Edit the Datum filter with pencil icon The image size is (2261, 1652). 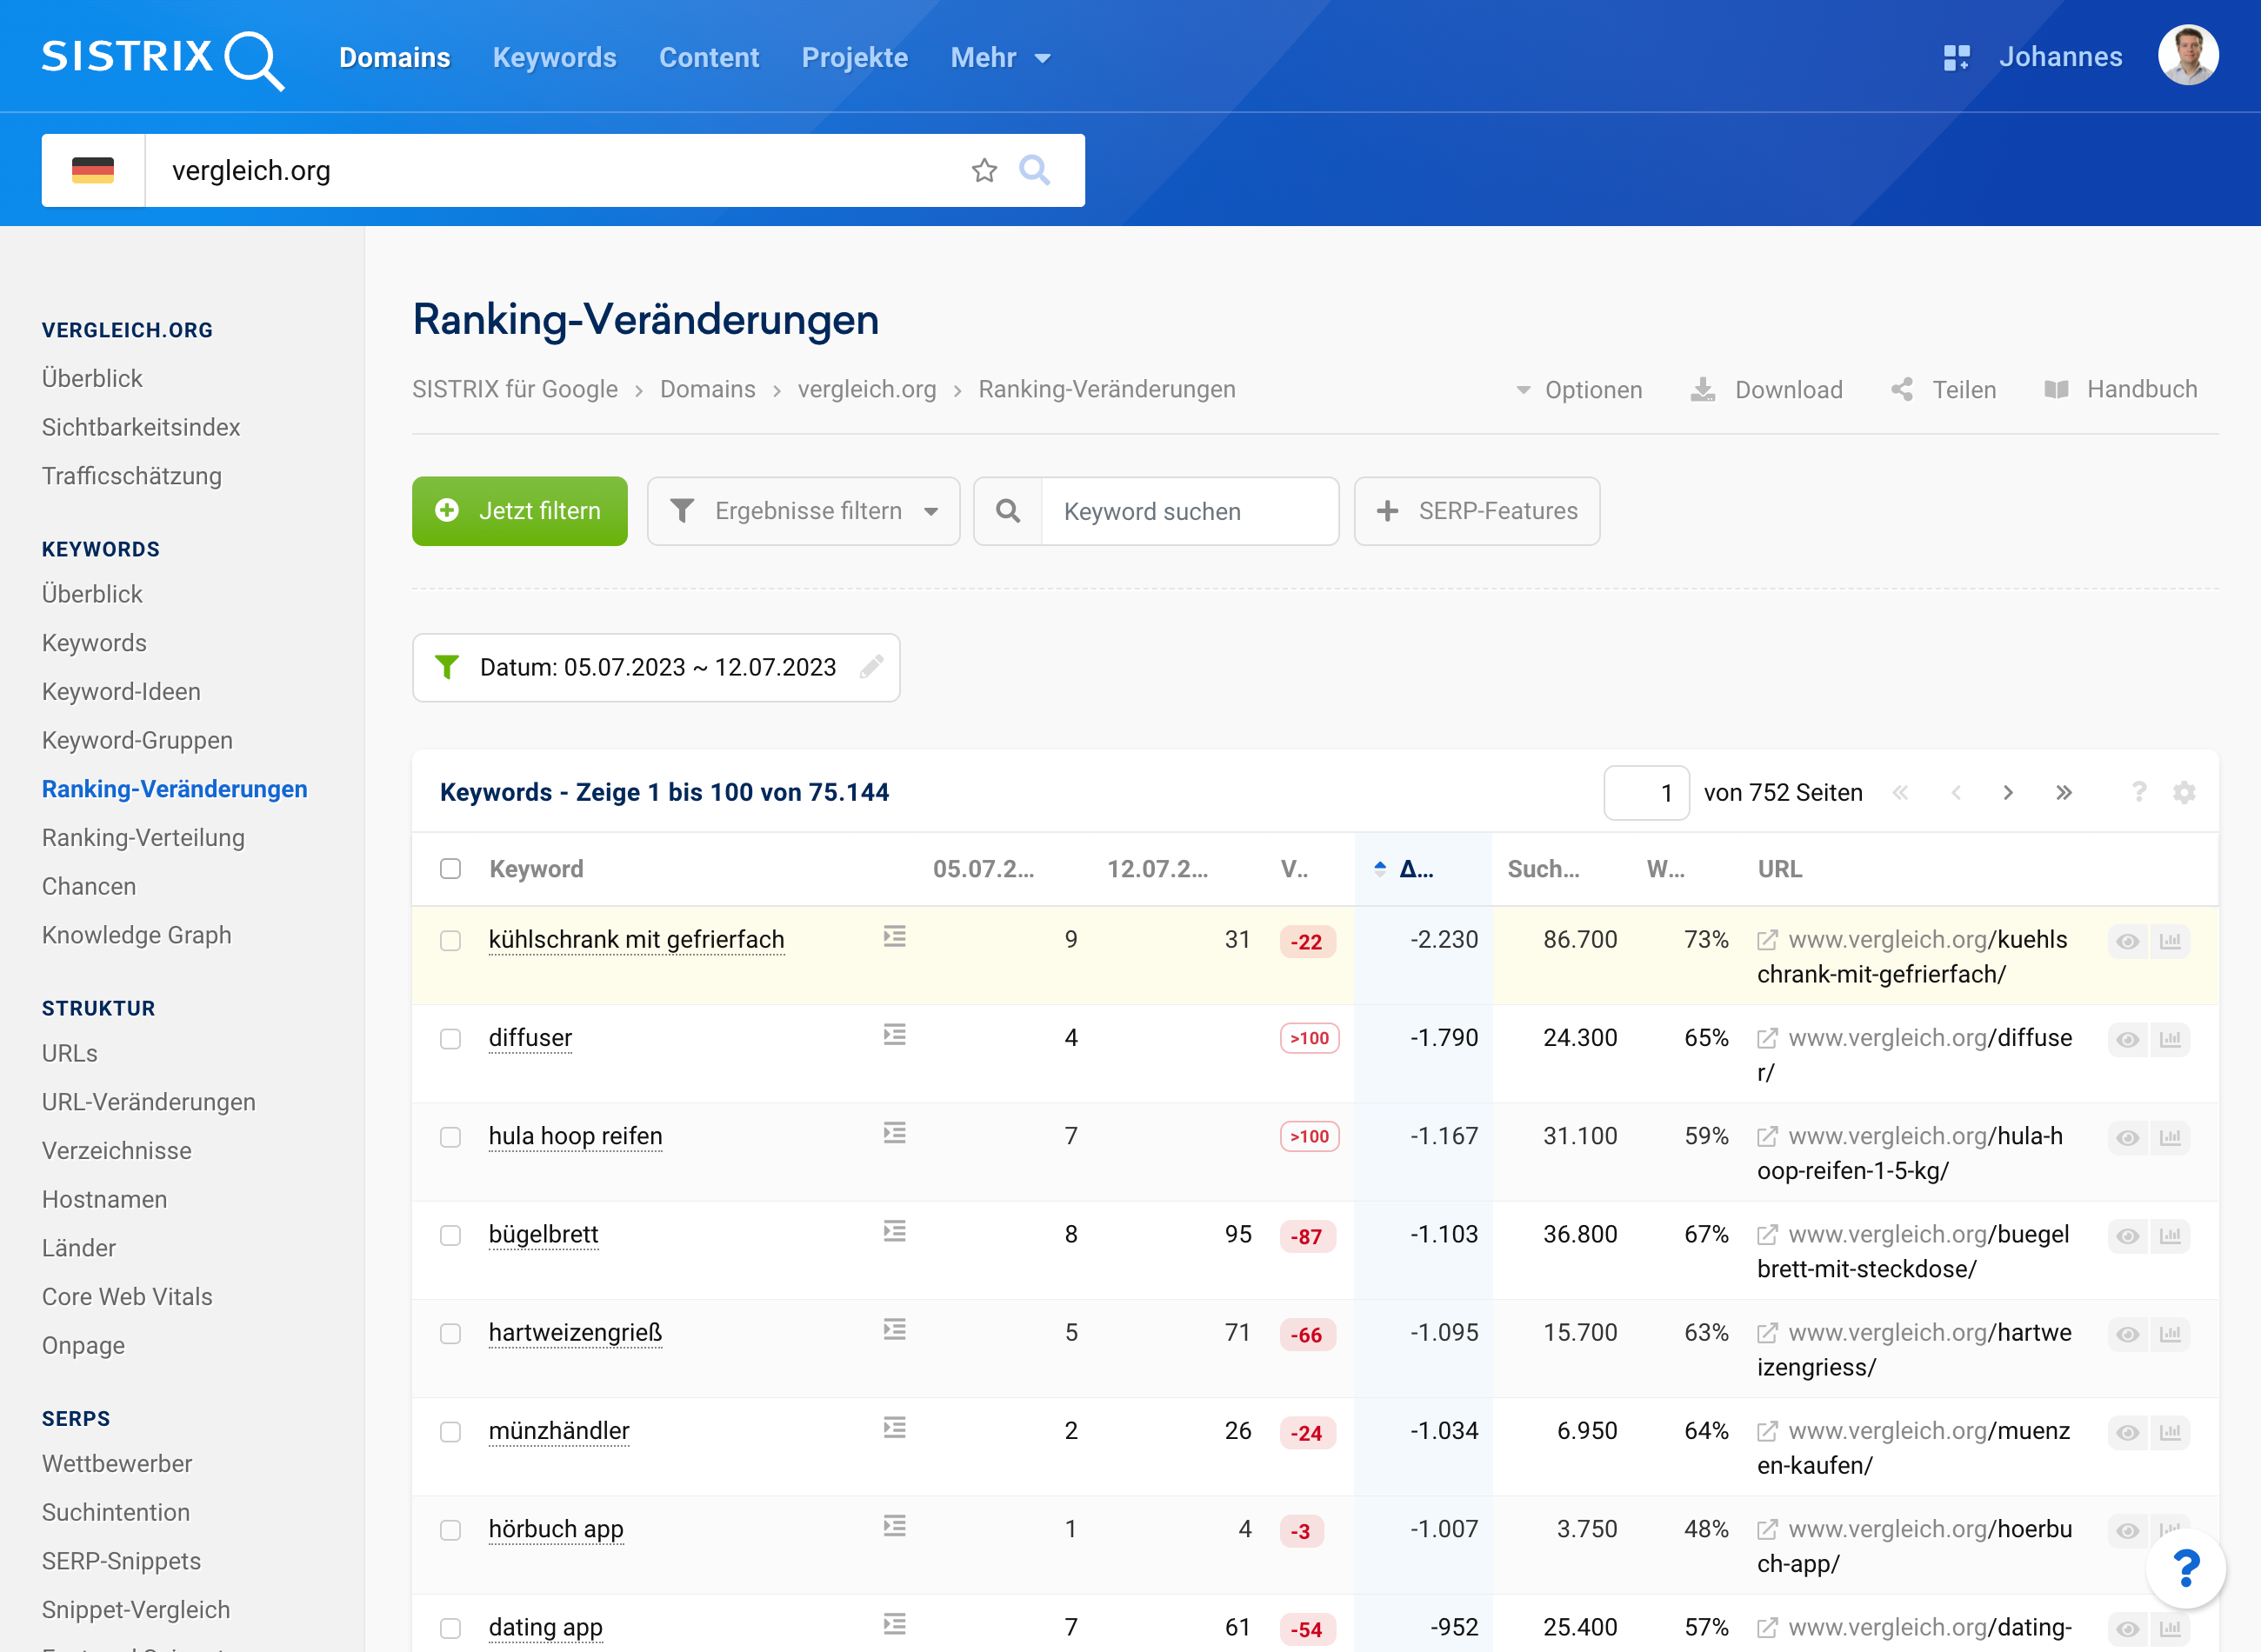[871, 667]
